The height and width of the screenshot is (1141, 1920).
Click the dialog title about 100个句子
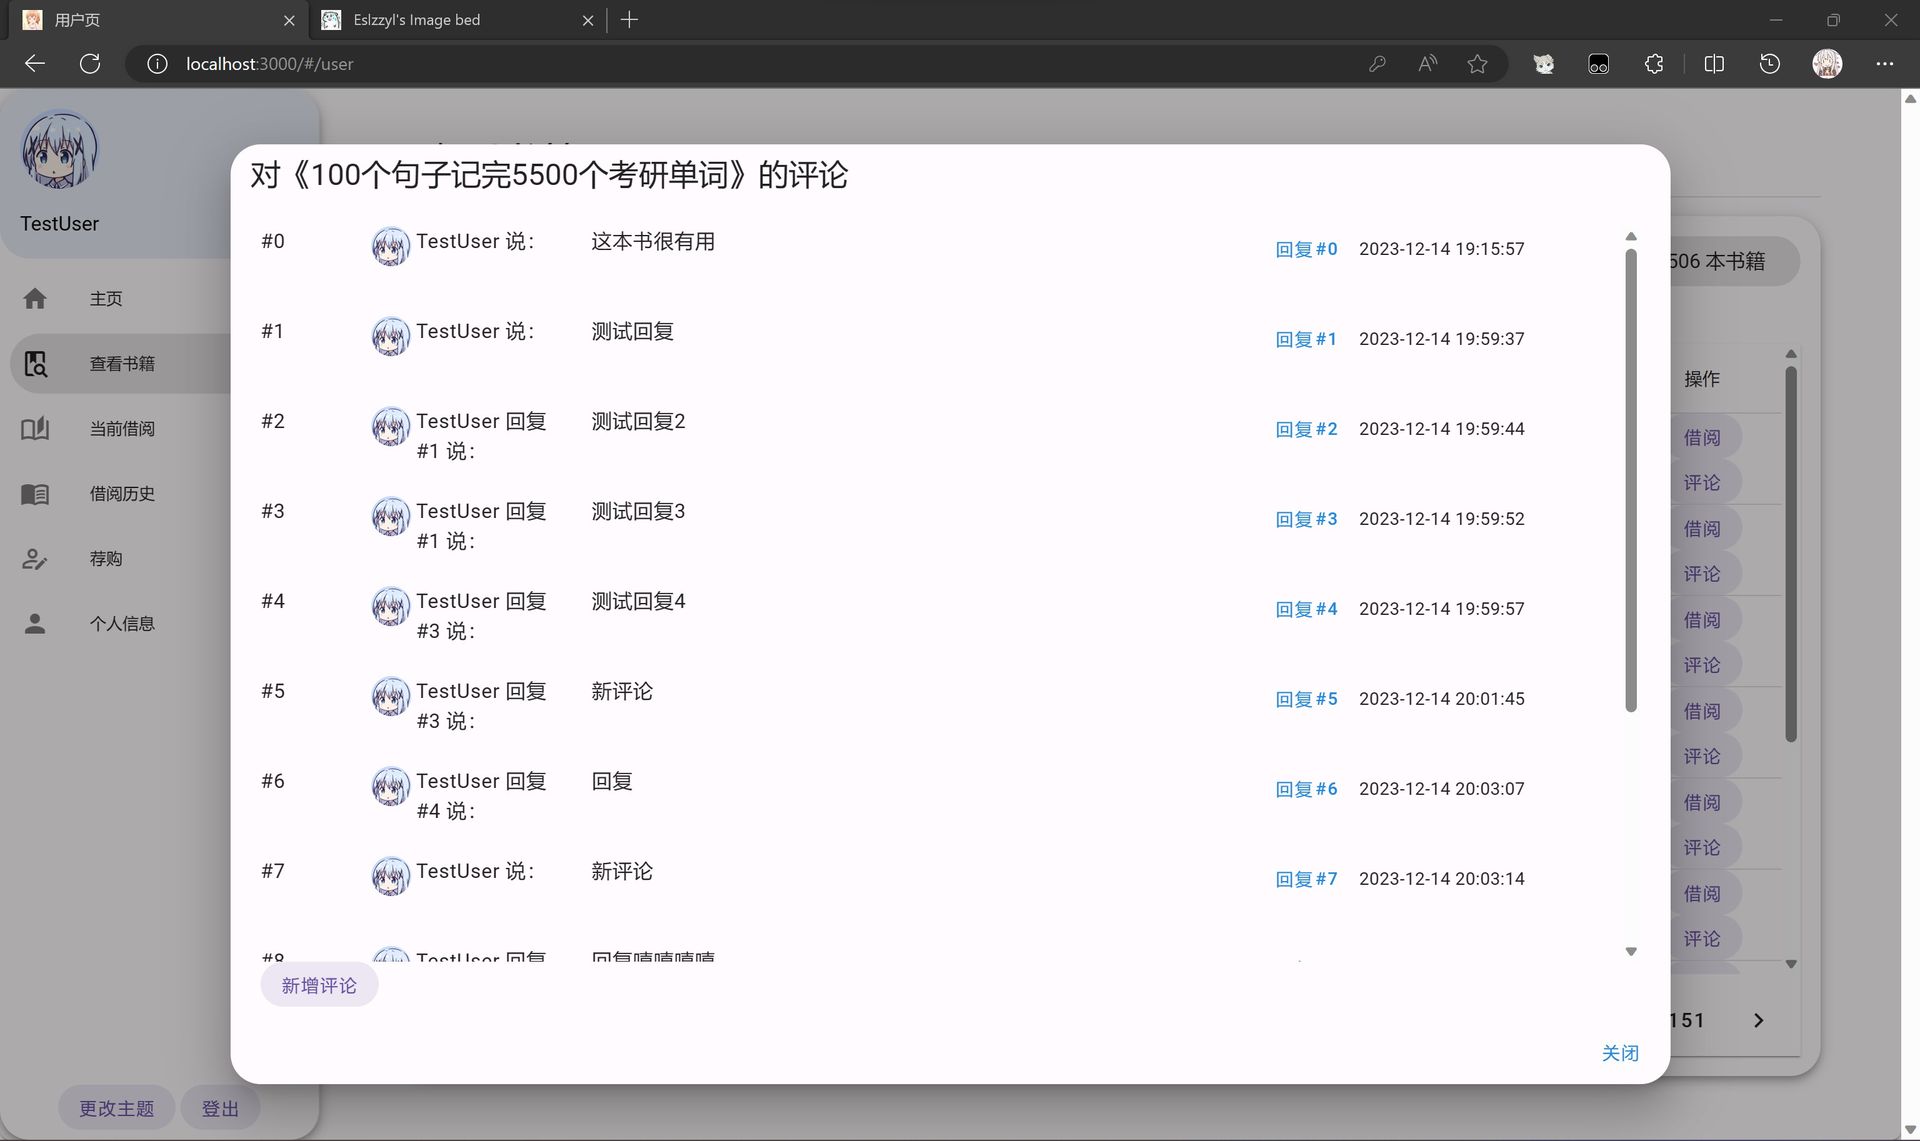click(549, 175)
